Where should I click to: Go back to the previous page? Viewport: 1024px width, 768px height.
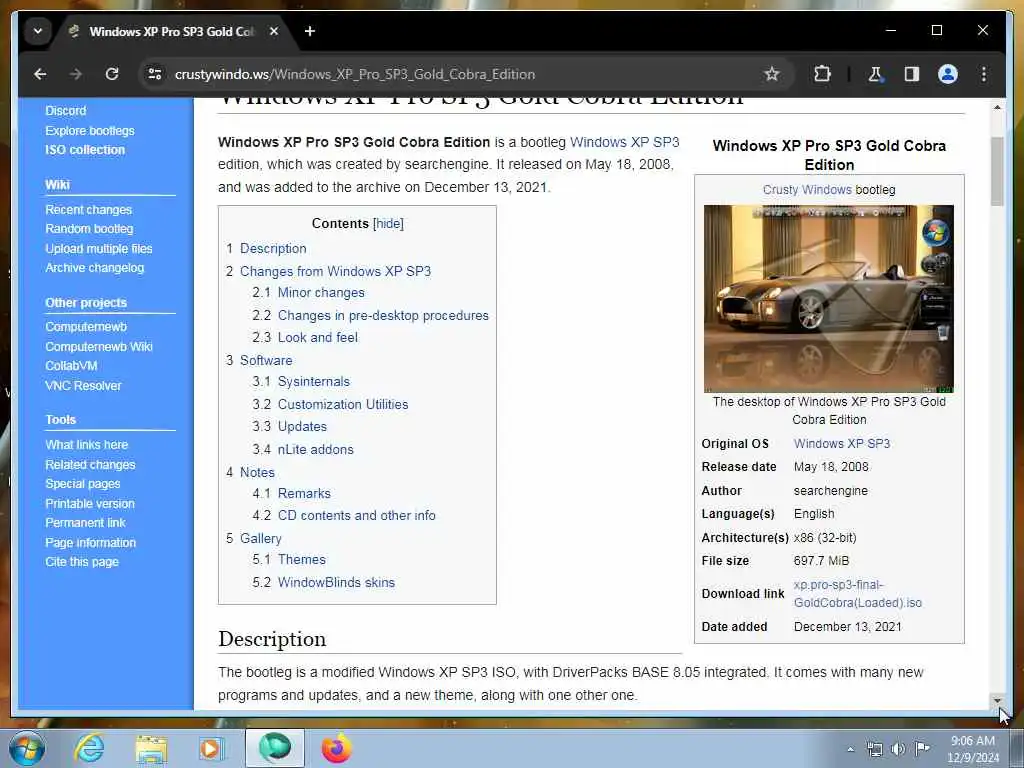coord(40,74)
